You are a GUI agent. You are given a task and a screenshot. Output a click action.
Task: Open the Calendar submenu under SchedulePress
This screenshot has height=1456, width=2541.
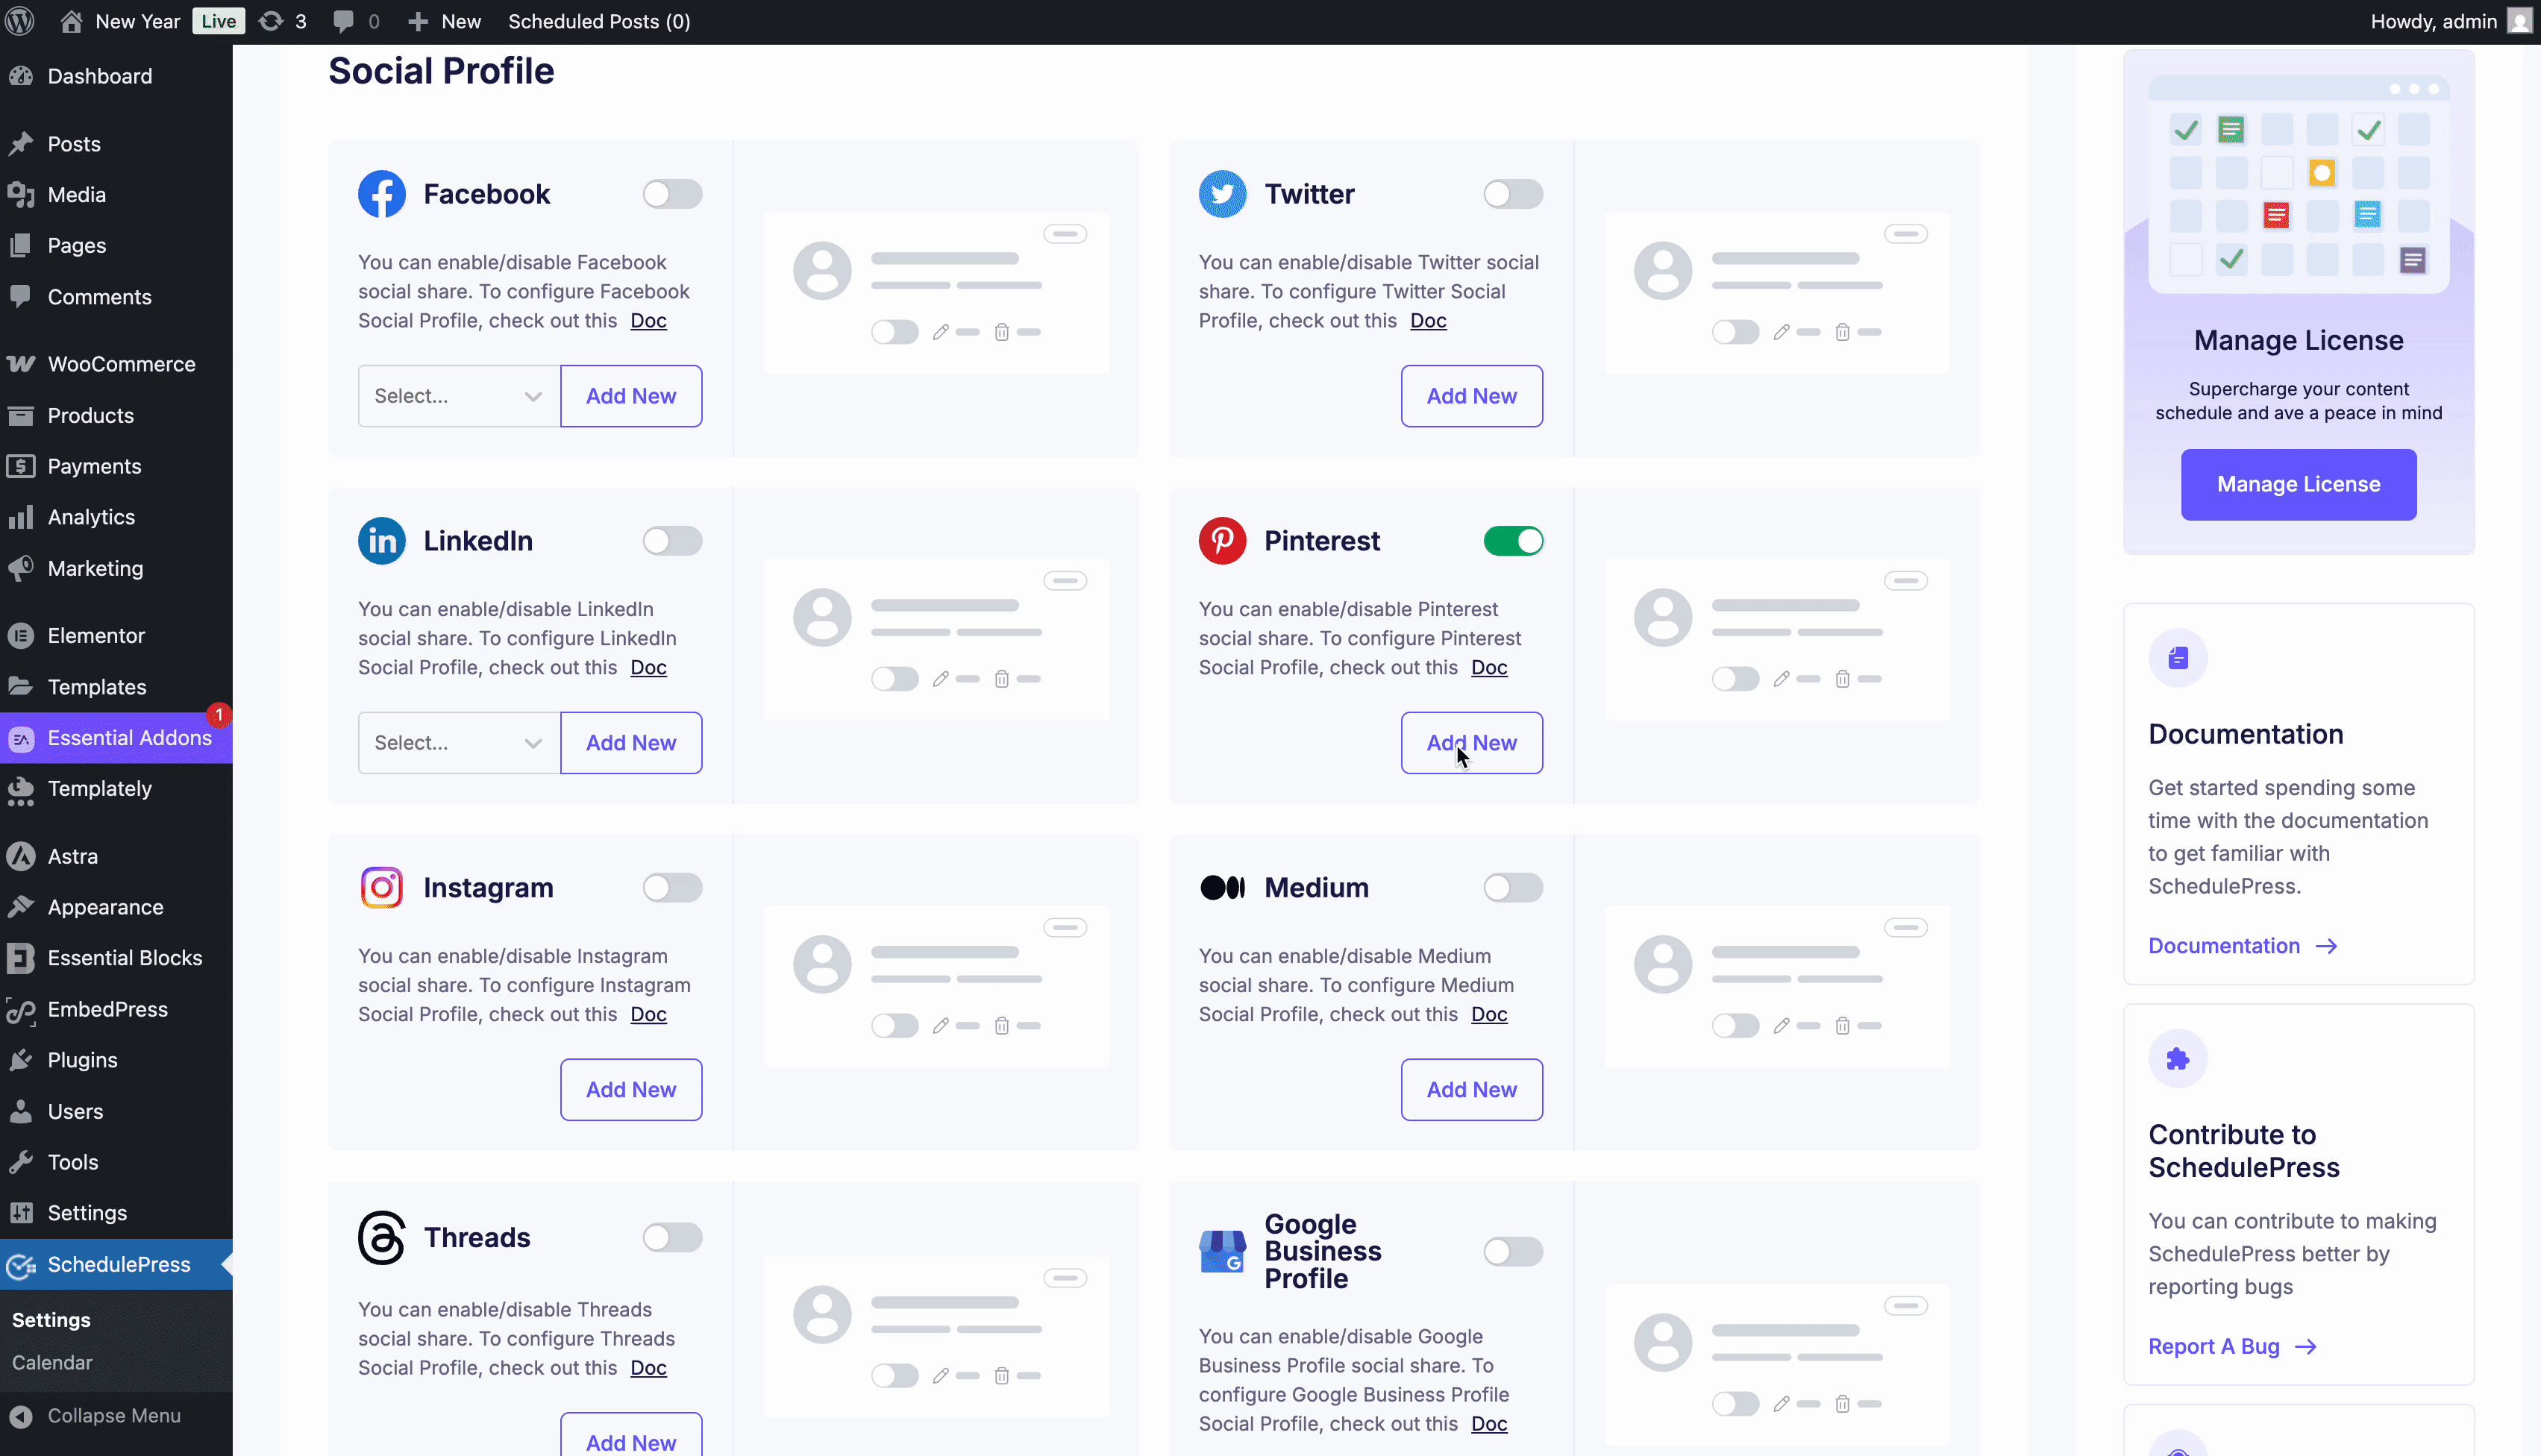click(x=52, y=1363)
